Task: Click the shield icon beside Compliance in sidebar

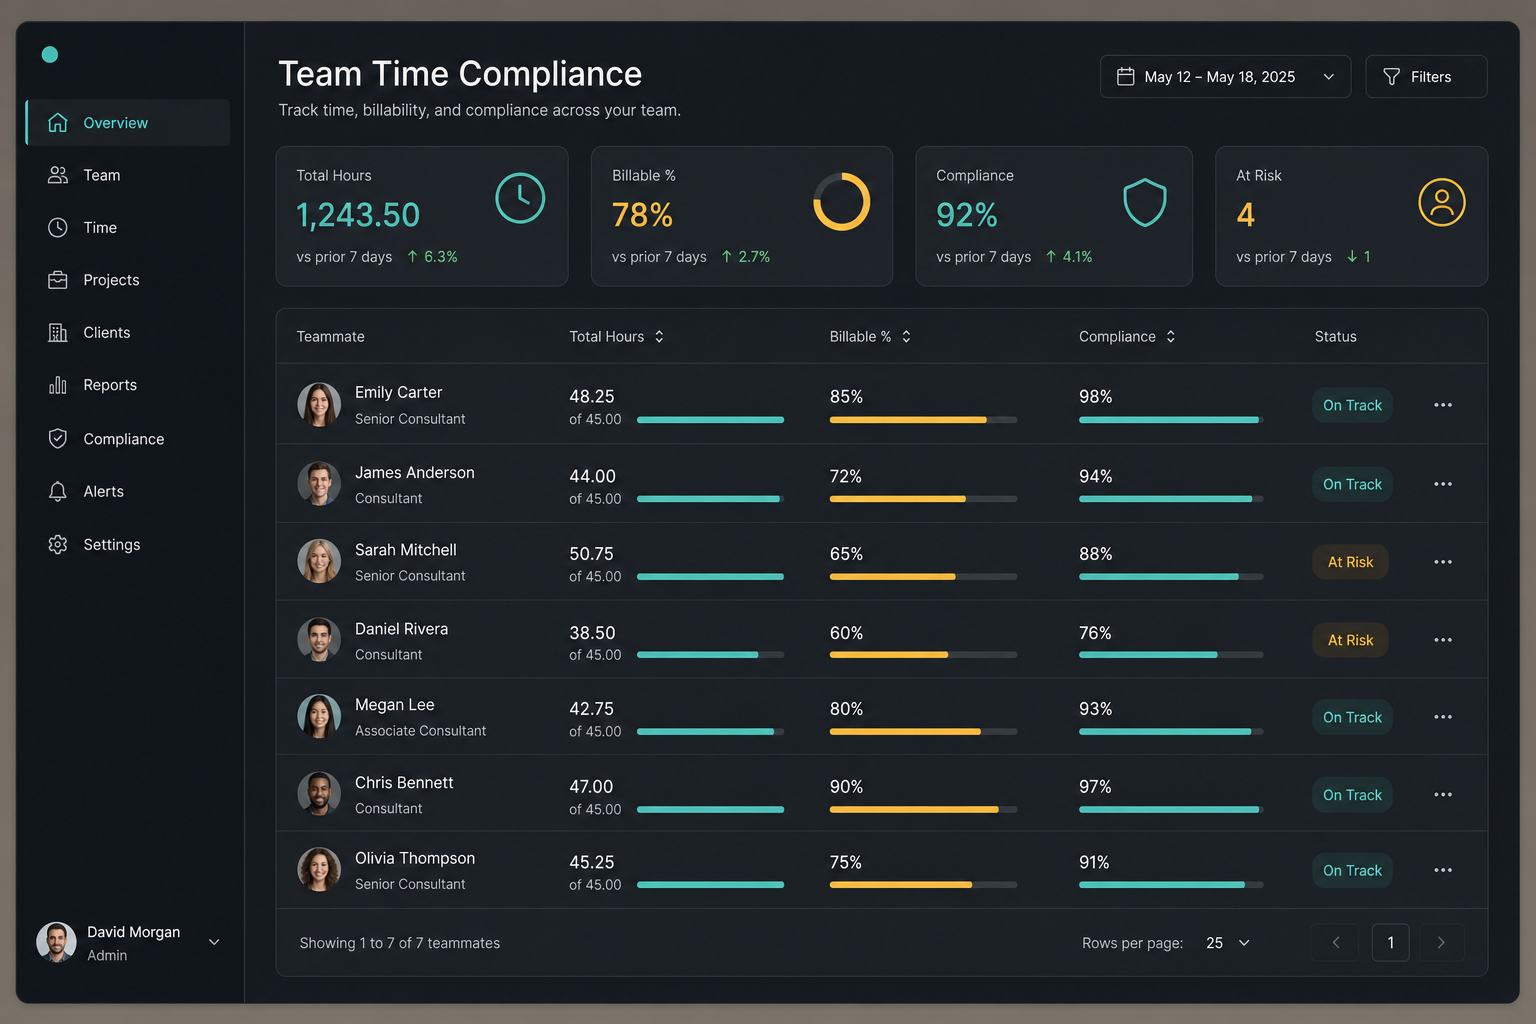Action: point(58,438)
